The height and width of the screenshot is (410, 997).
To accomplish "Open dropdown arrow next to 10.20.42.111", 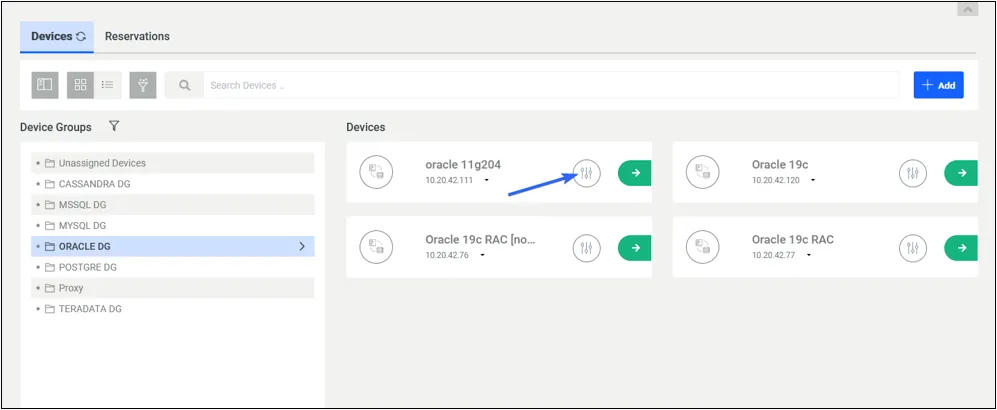I will click(486, 181).
